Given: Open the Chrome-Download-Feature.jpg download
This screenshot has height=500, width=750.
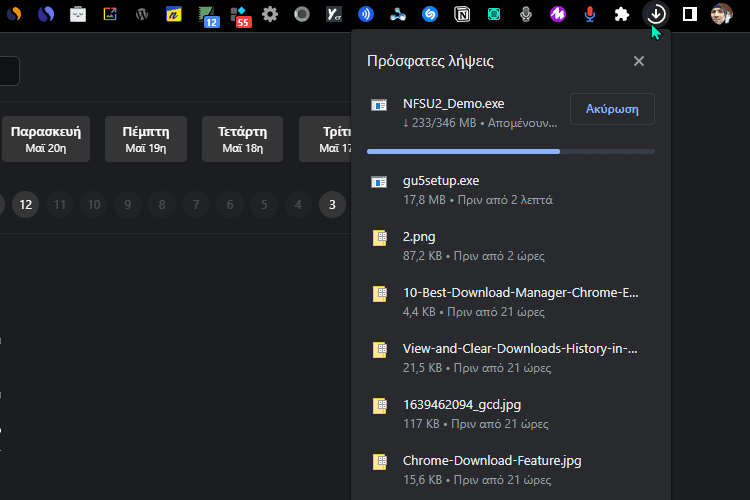Looking at the screenshot, I should [510, 470].
